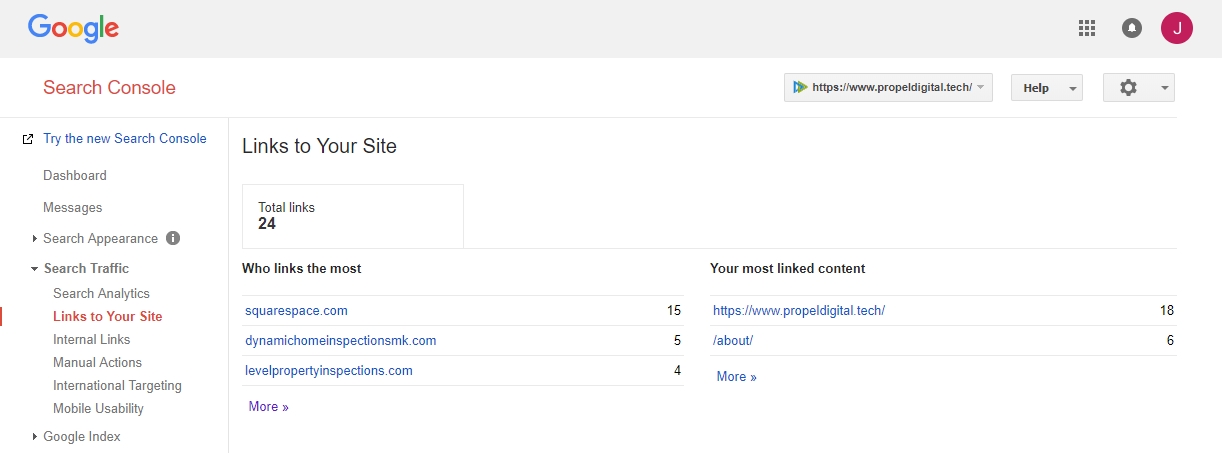Open https://www.propeldigital.tech/ in most linked content
Image resolution: width=1223 pixels, height=453 pixels.
(799, 311)
